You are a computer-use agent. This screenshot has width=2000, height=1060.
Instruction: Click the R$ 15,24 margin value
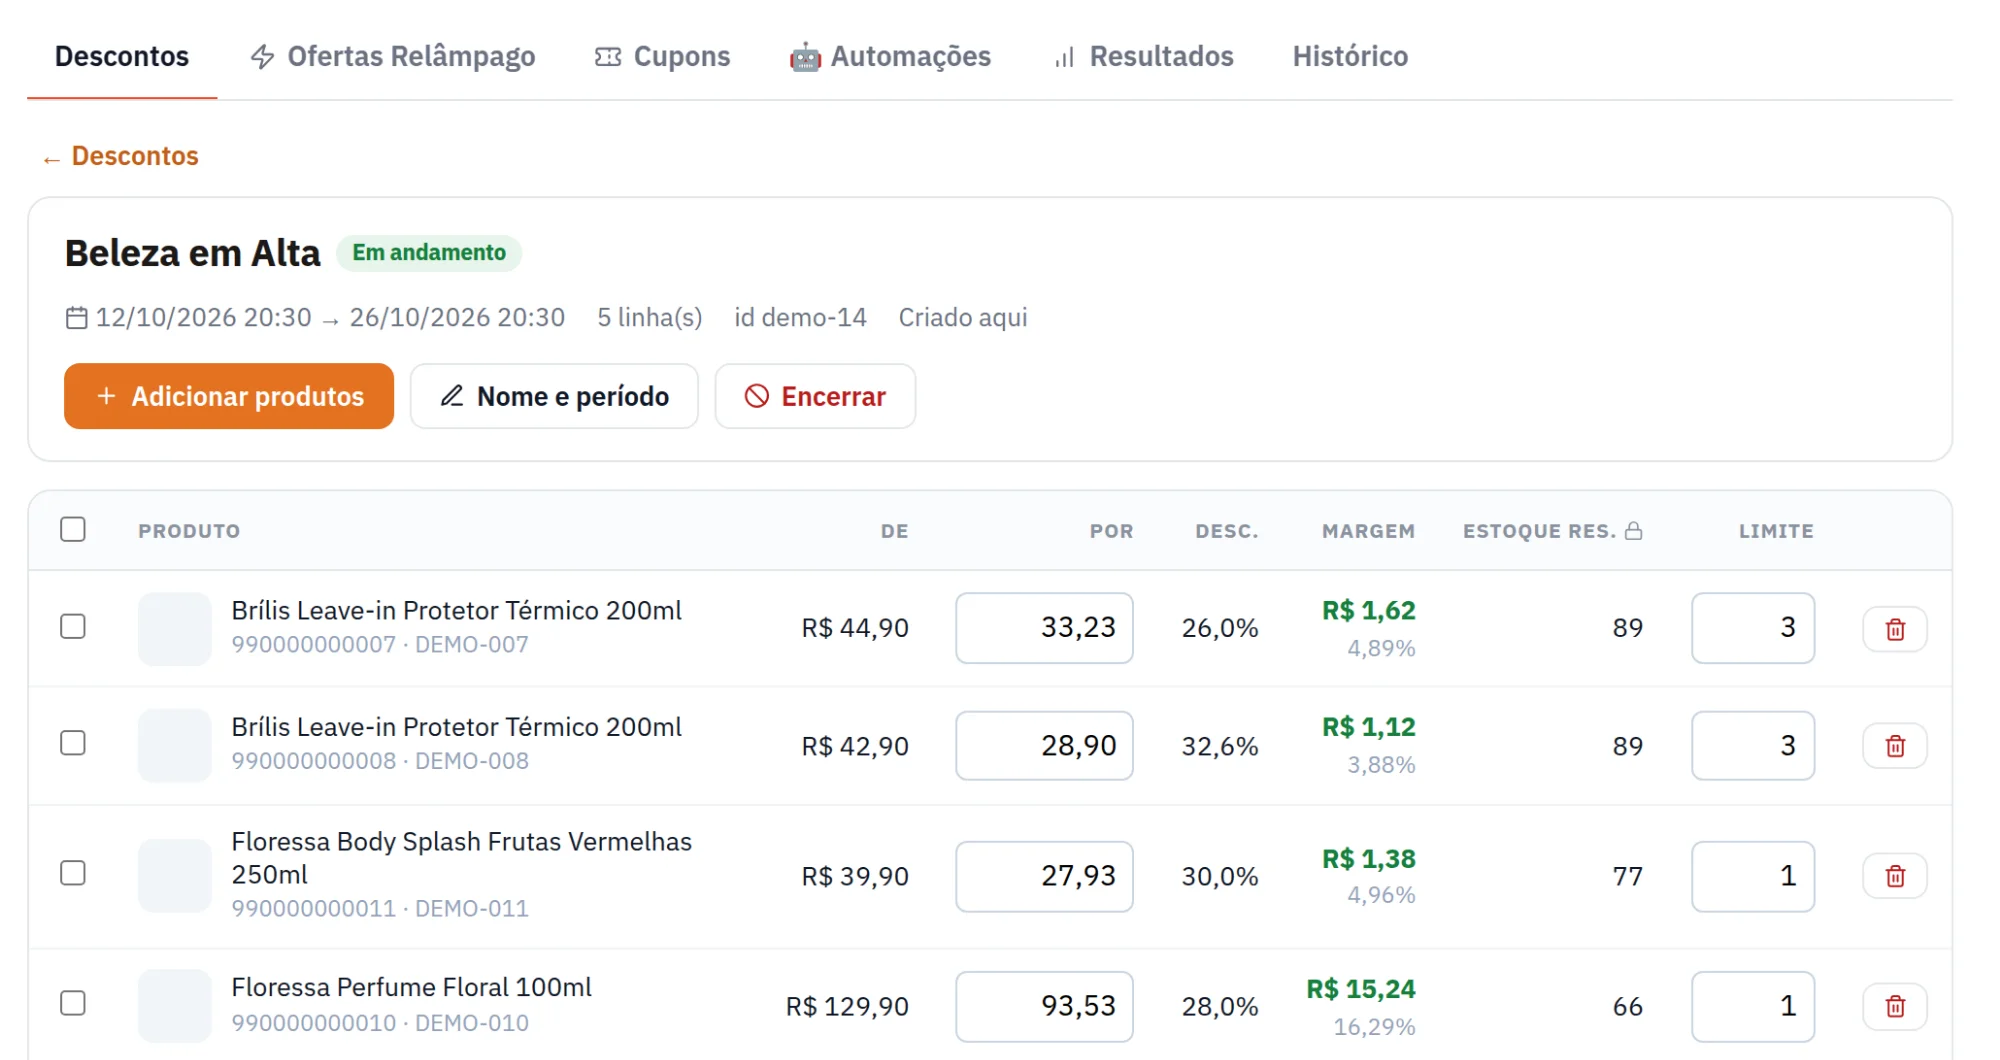1361,989
